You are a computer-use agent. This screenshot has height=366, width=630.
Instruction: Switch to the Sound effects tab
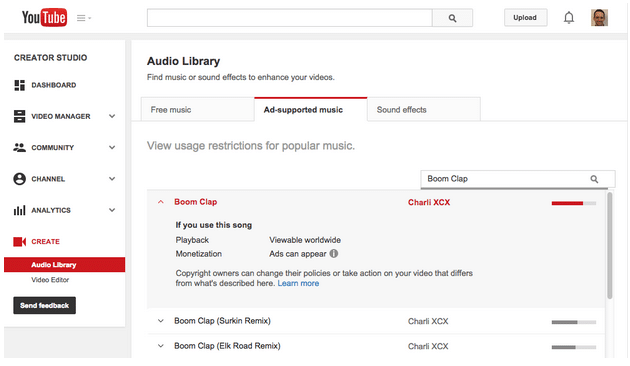tap(424, 110)
